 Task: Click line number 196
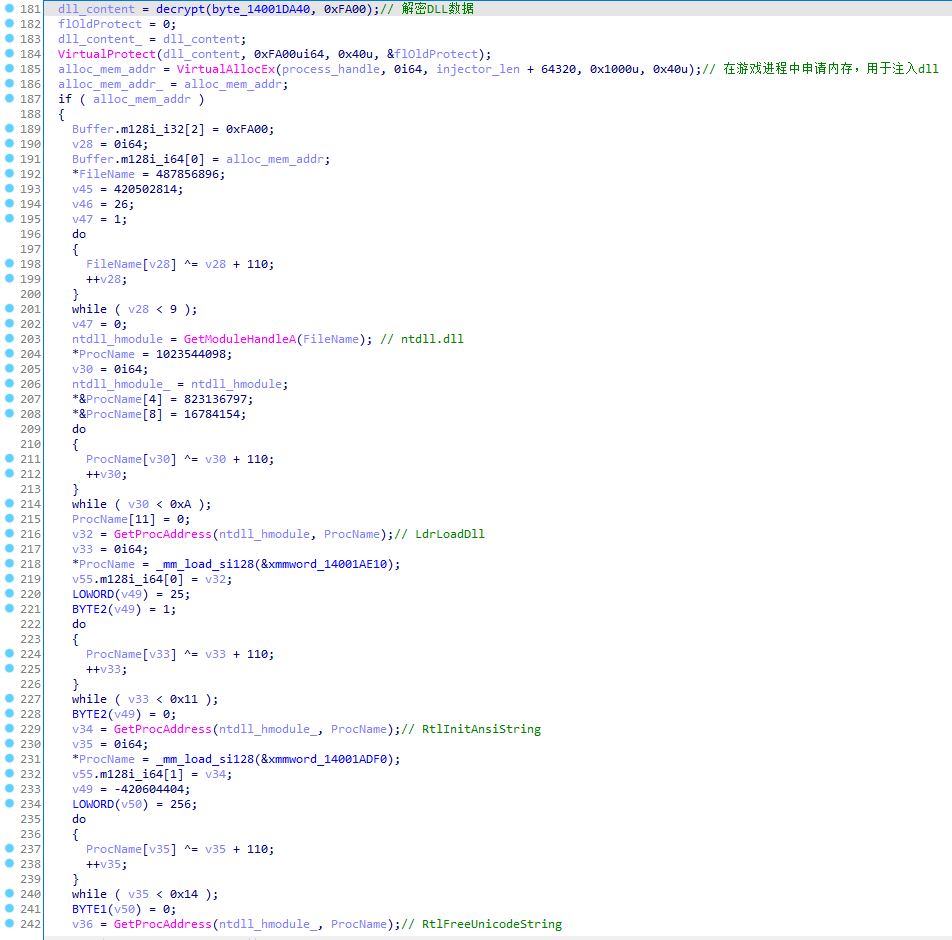click(30, 234)
